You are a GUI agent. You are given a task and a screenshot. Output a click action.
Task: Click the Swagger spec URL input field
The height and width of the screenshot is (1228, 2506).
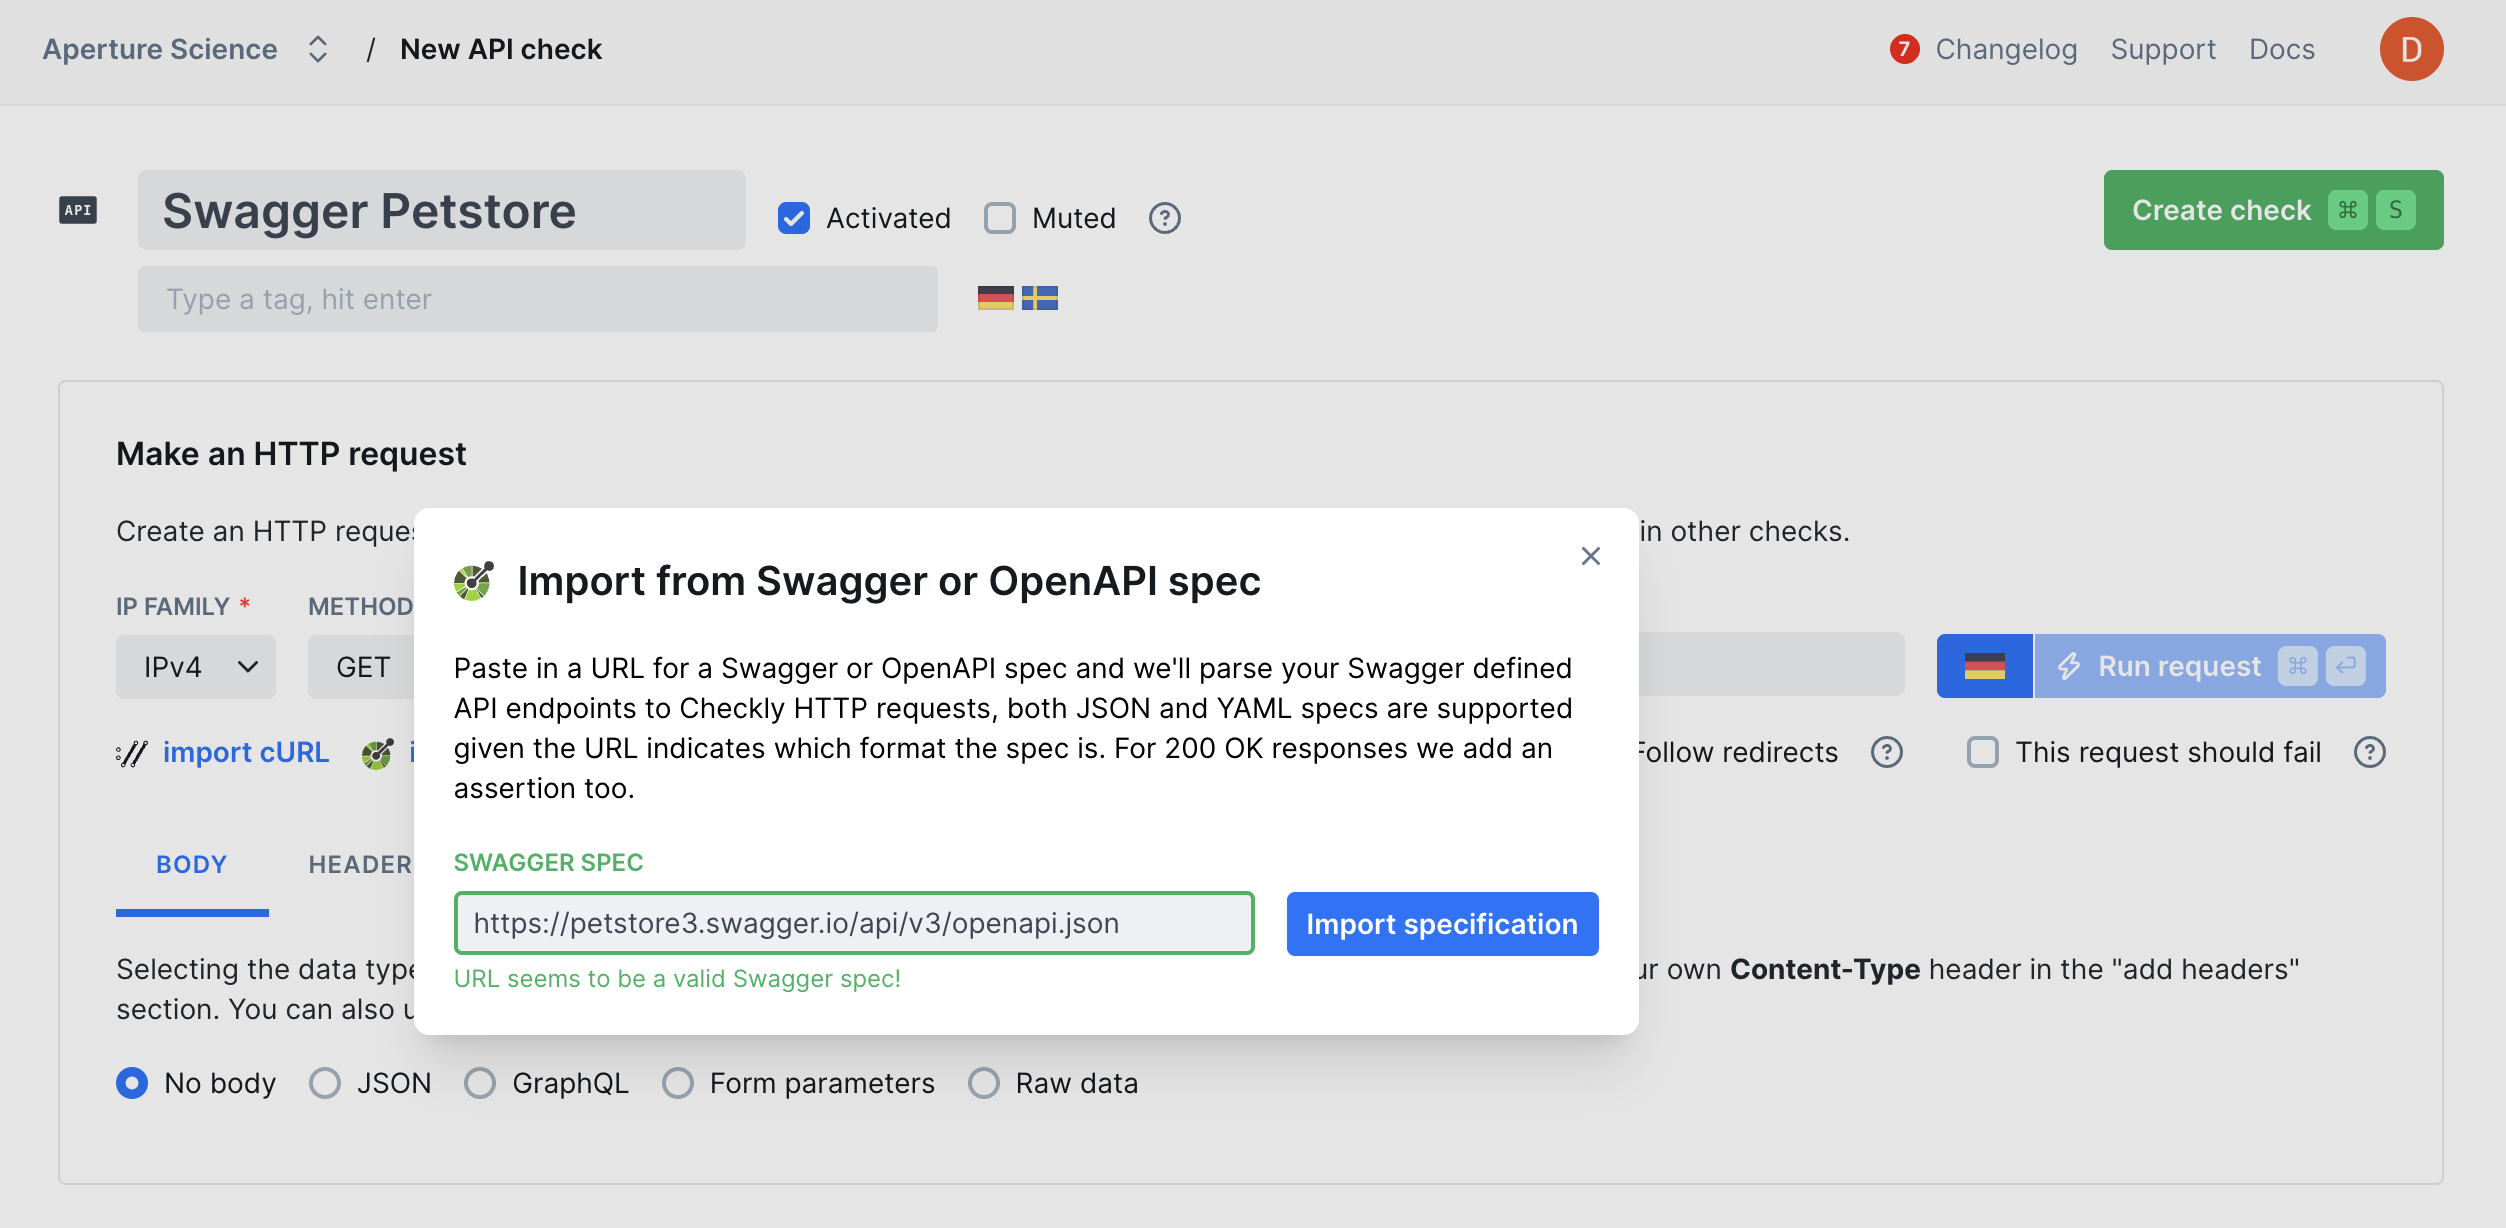point(853,923)
